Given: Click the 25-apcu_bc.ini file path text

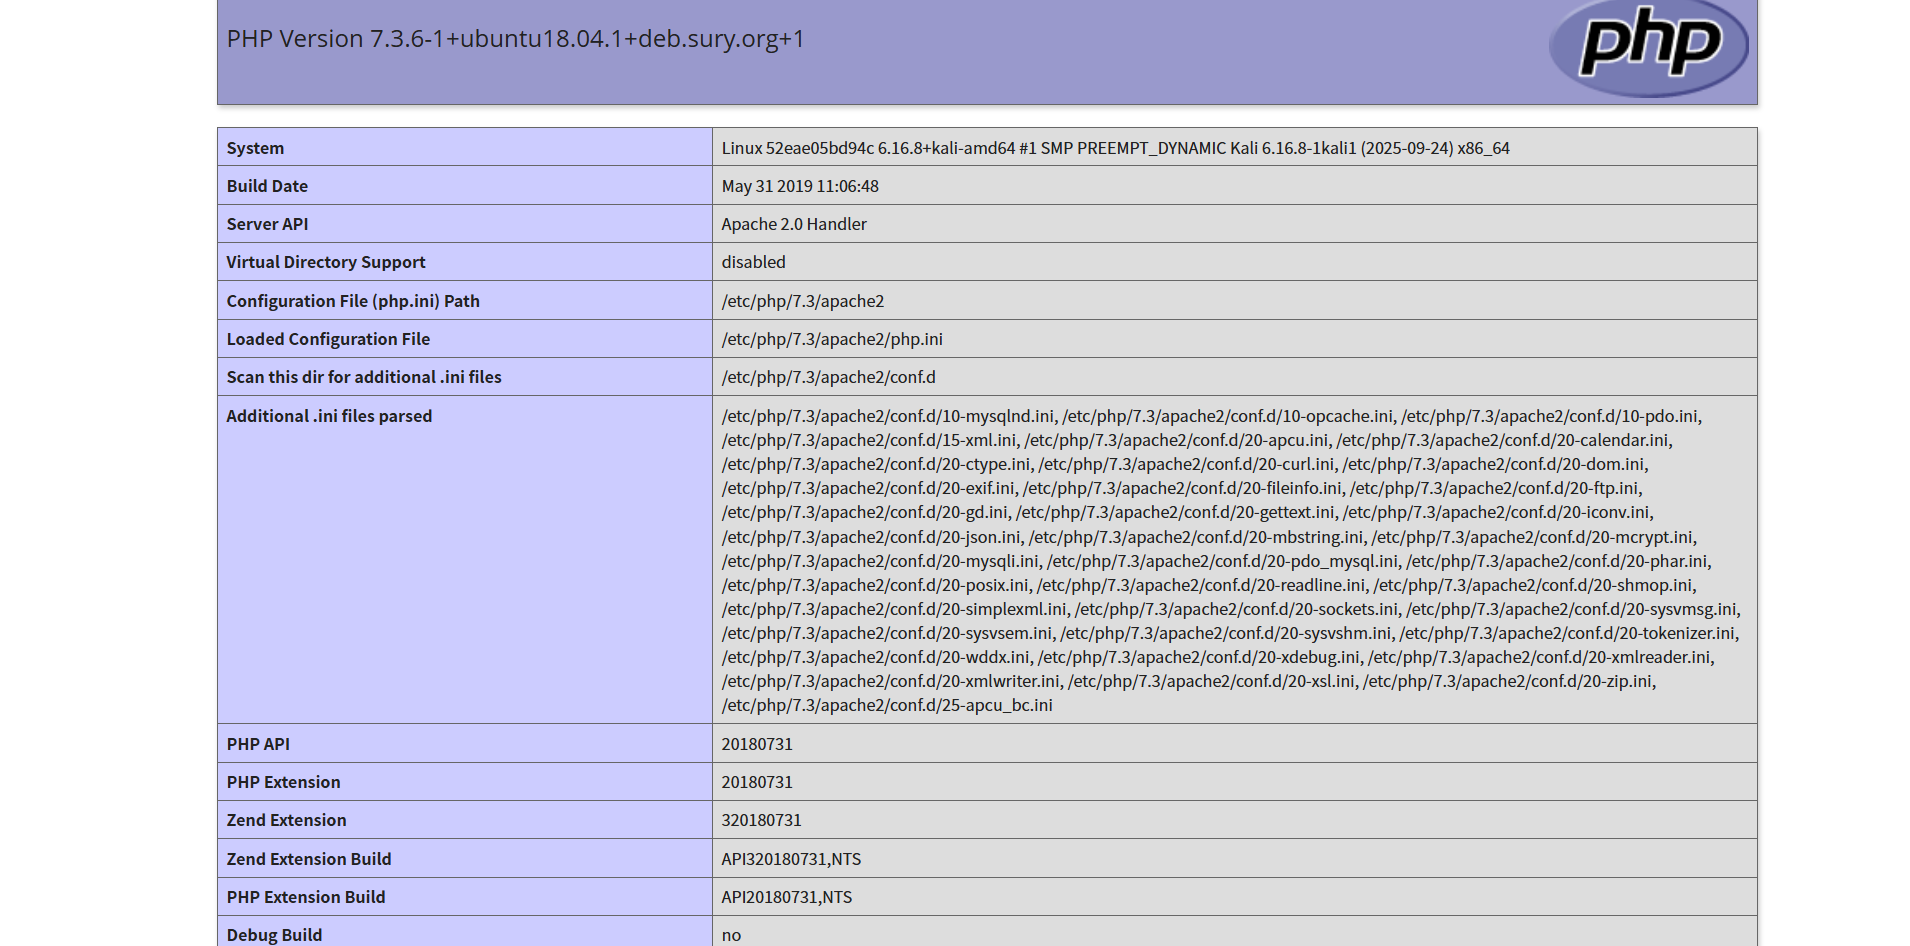Looking at the screenshot, I should [887, 705].
